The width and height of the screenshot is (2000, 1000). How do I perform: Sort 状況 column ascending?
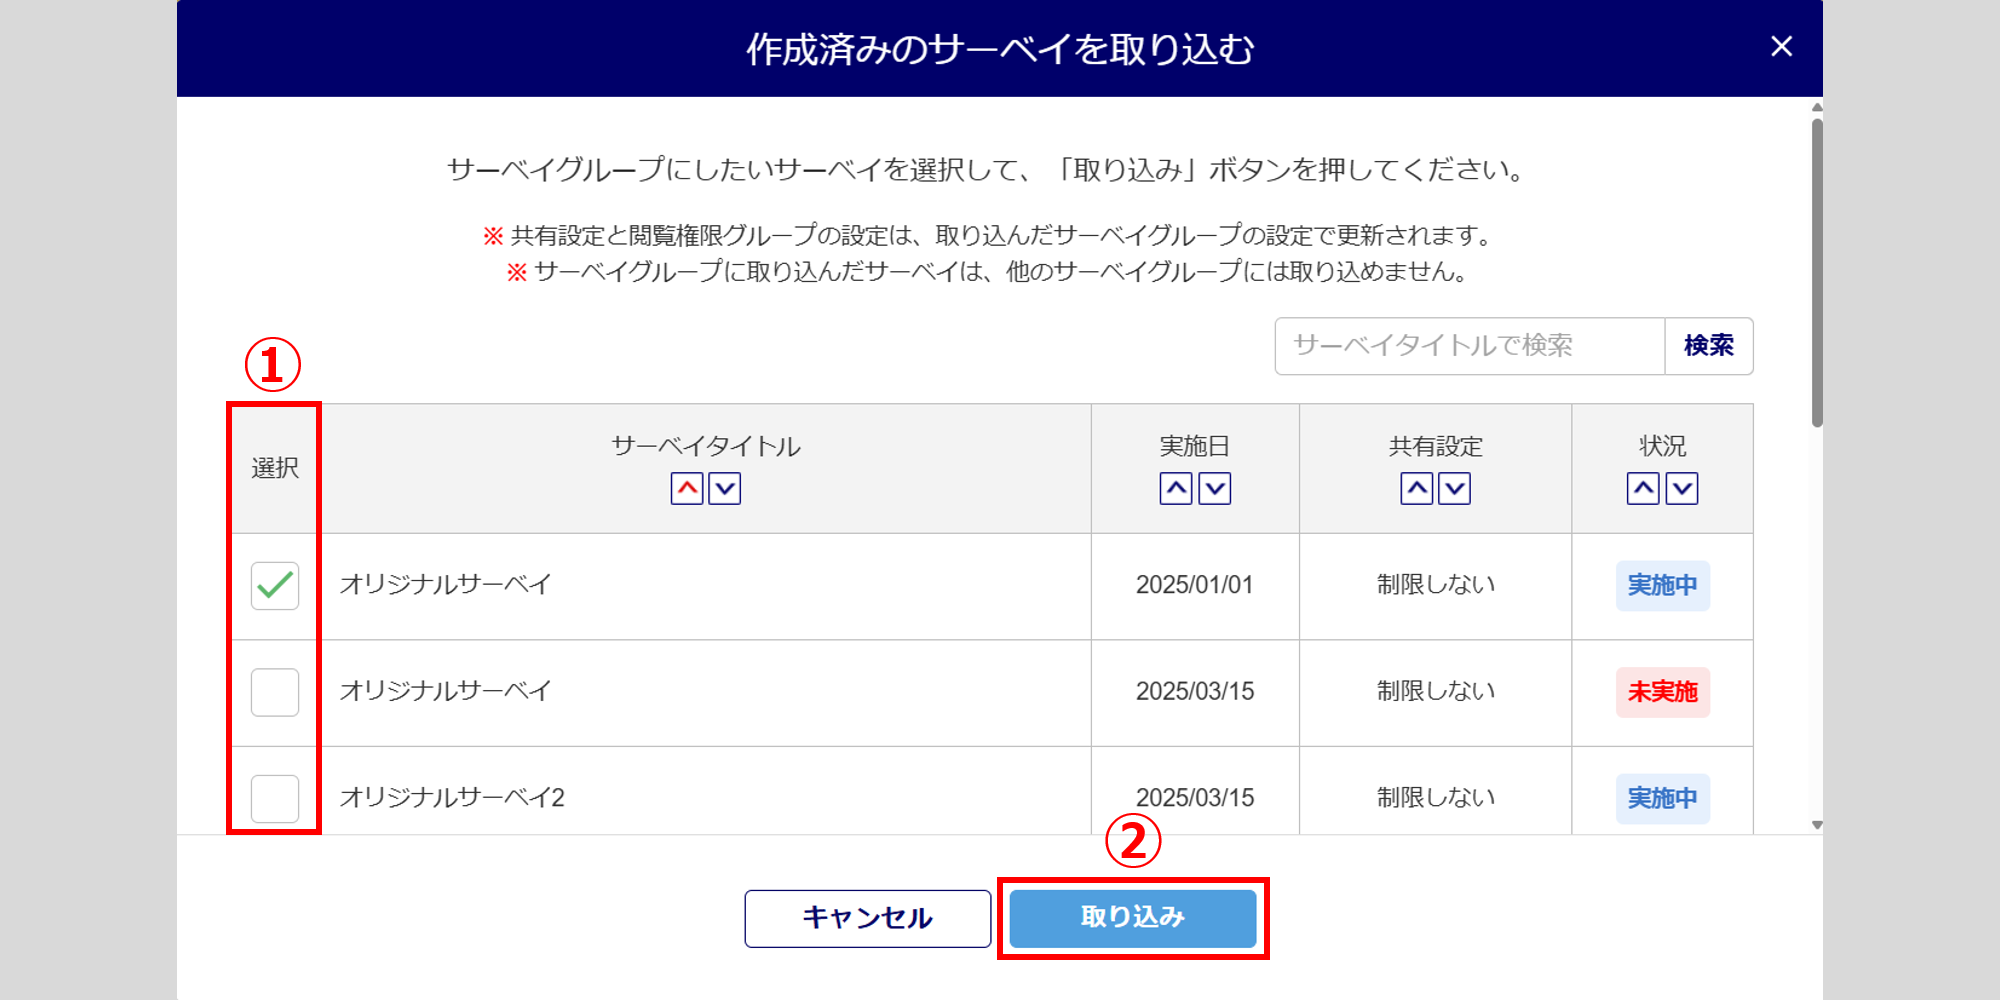(x=1643, y=489)
